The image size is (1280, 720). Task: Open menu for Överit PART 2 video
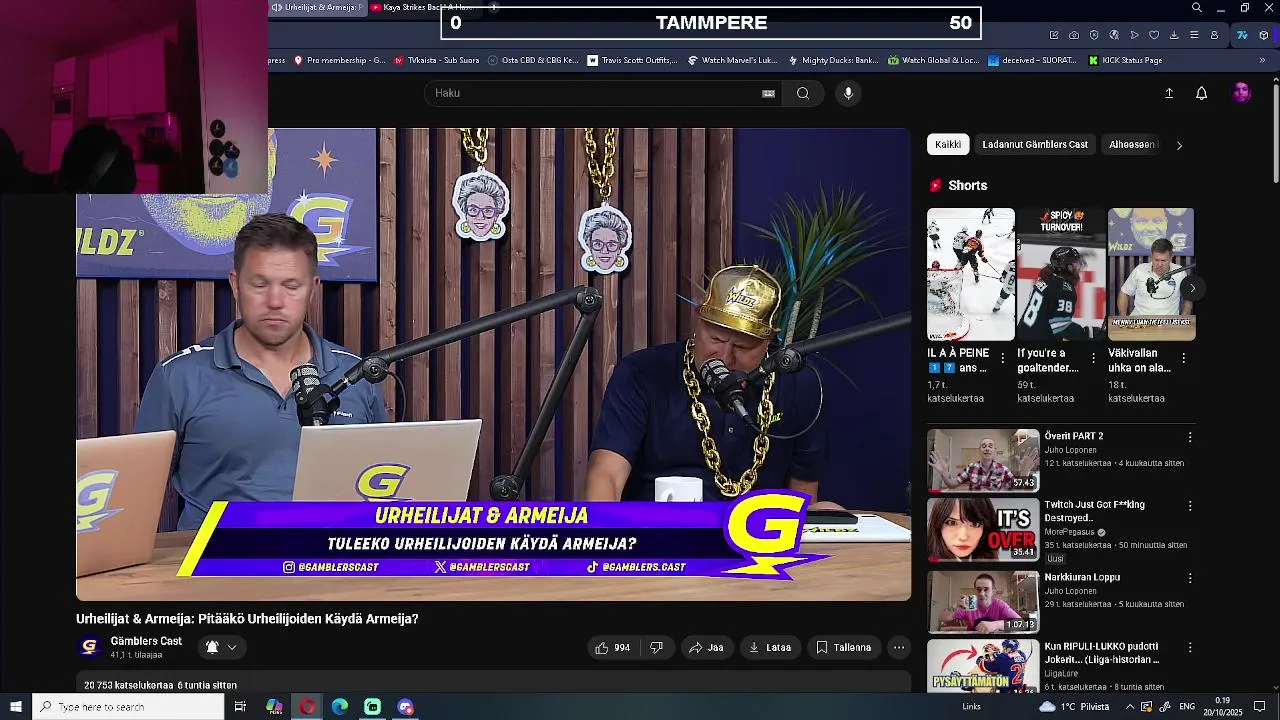pos(1189,437)
